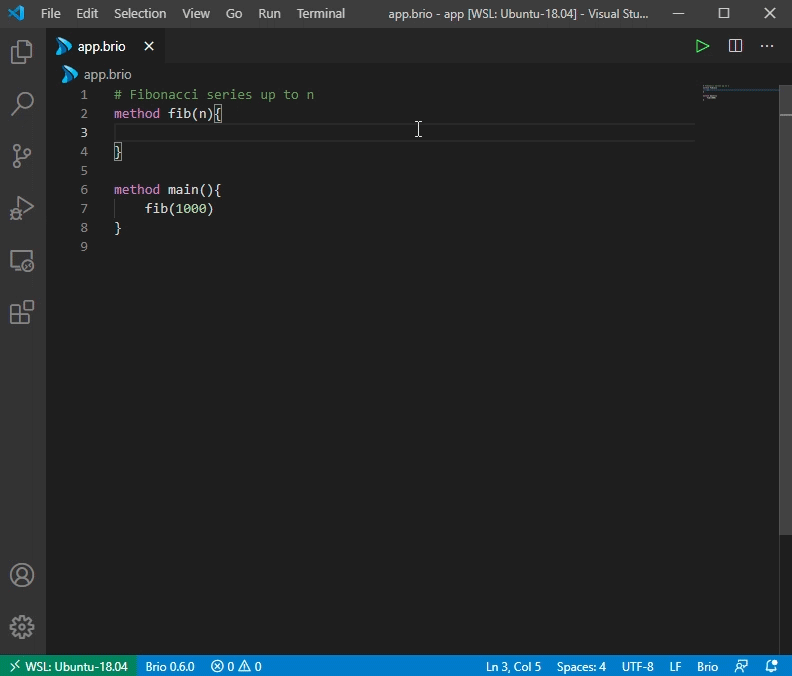Open the Run and Debug view
This screenshot has height=676, width=792.
(22, 208)
